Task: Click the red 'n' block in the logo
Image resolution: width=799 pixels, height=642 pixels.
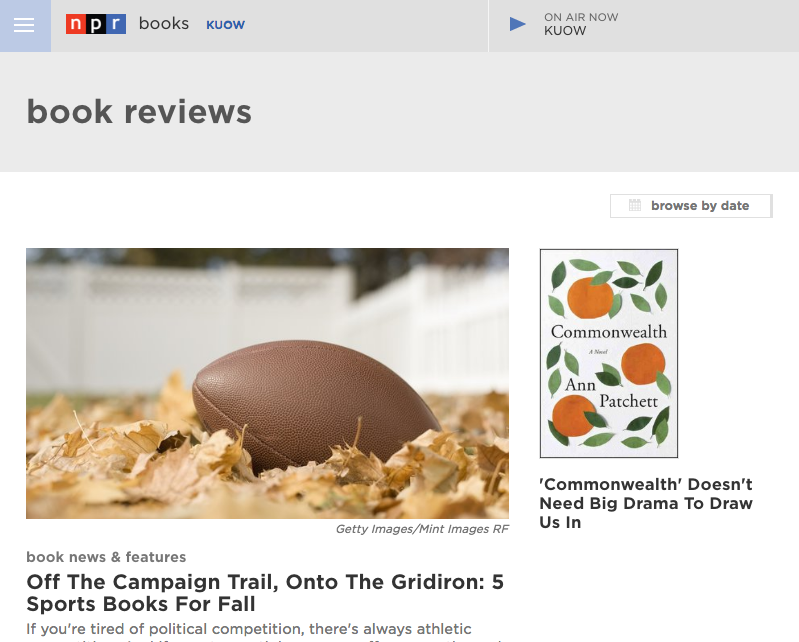Action: click(76, 25)
